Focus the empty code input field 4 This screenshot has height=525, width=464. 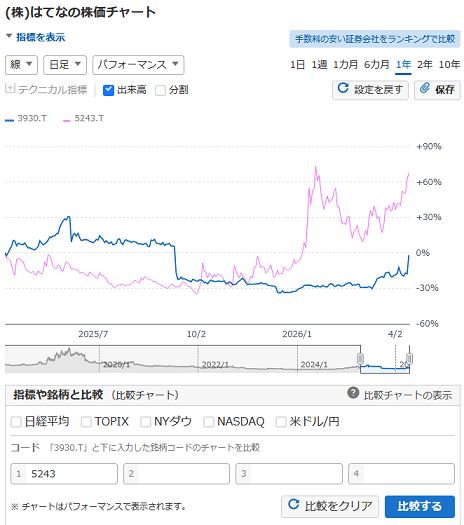tap(401, 474)
